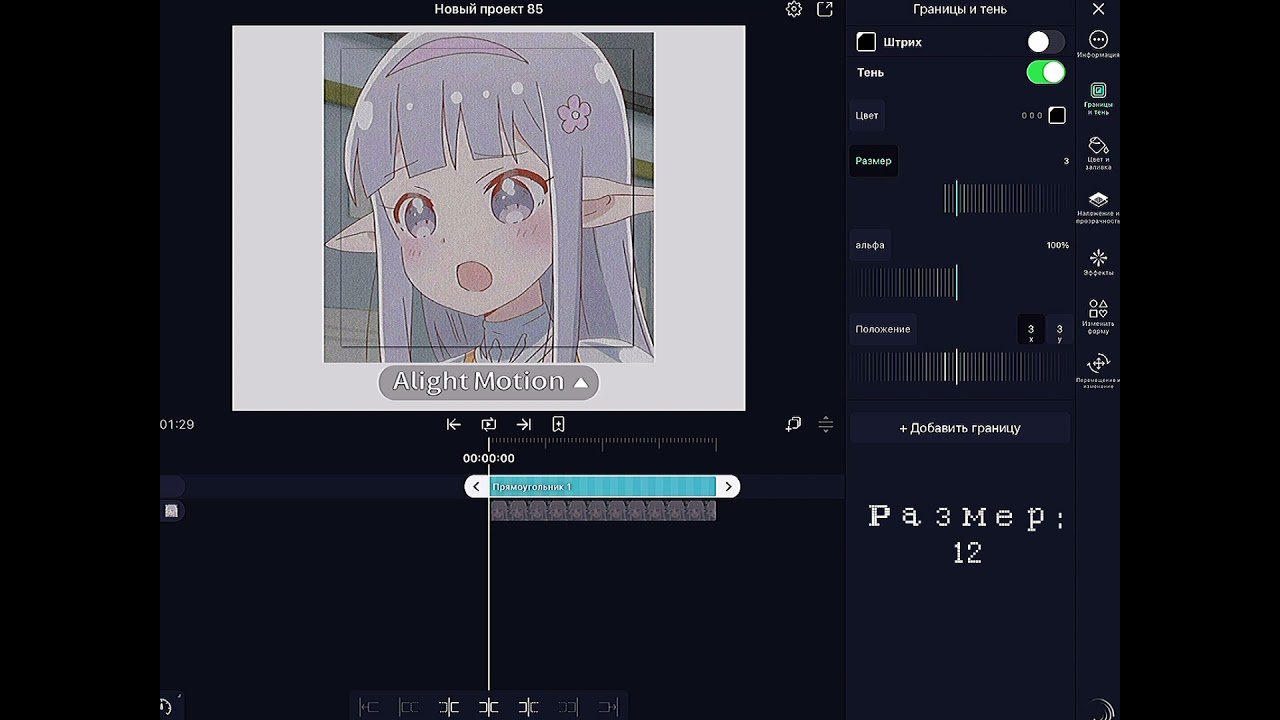Screen dimensions: 1280x720
Task: Open Наложение и прозрачность tab
Action: click(1098, 207)
